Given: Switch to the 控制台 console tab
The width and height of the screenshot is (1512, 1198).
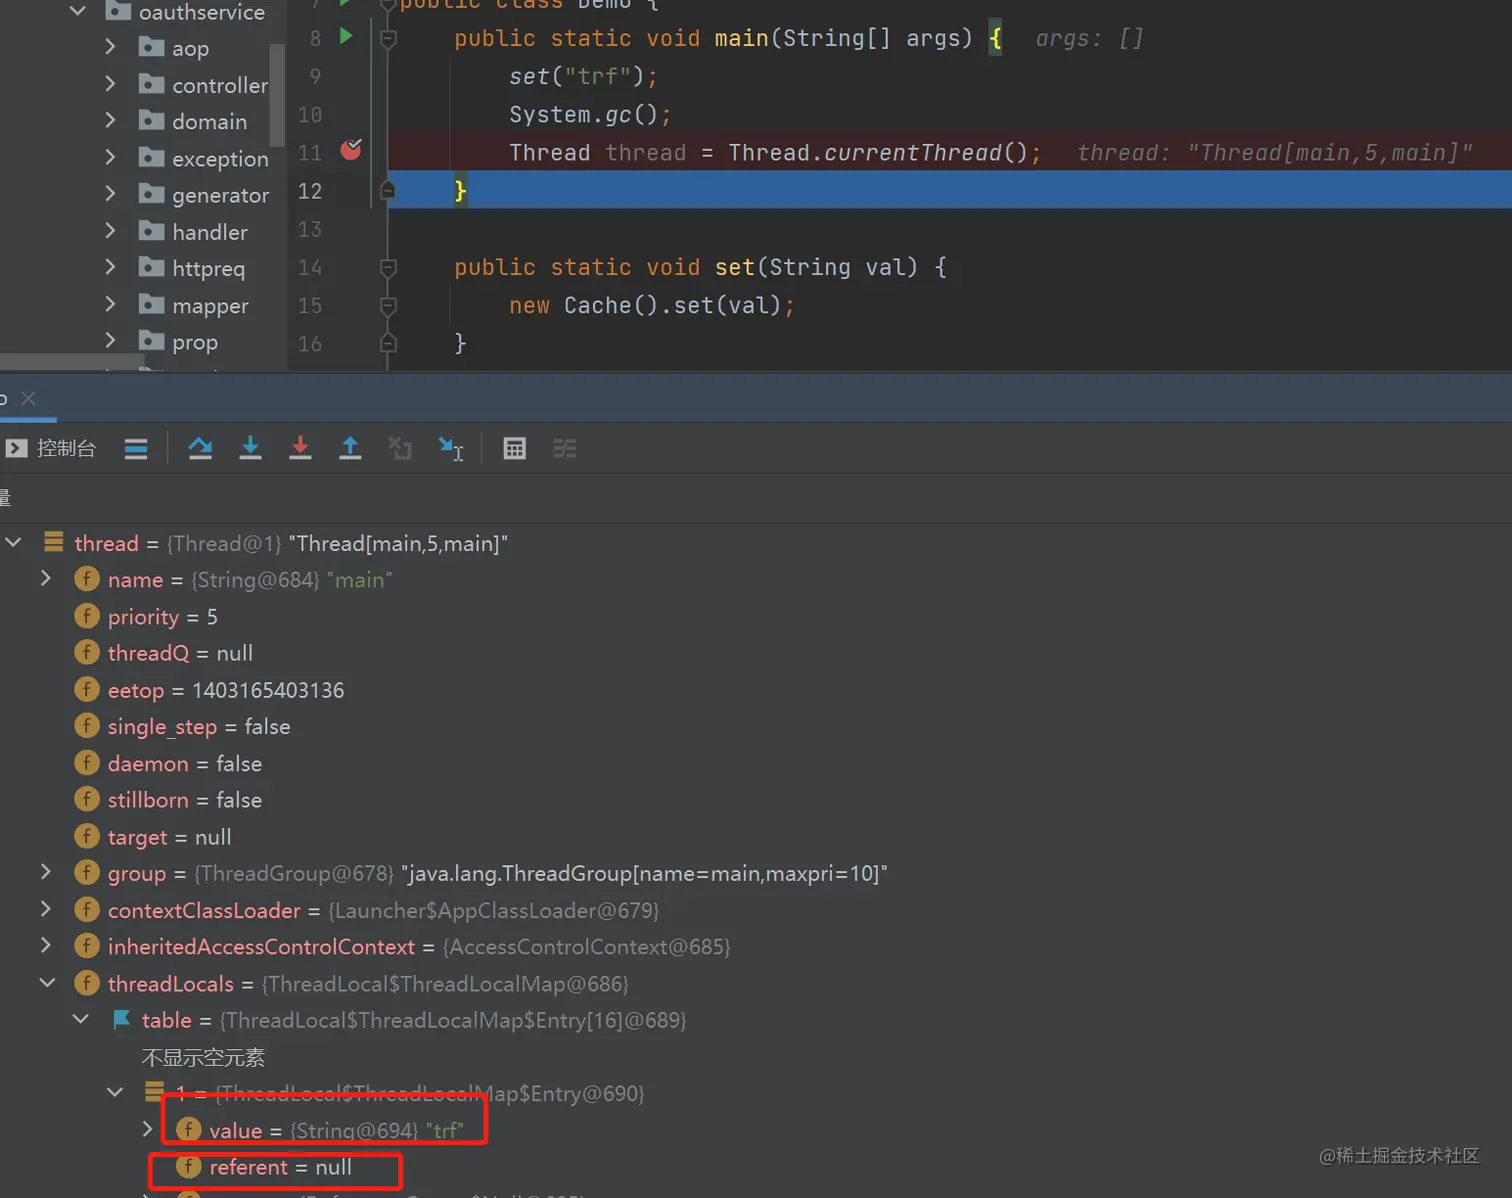Looking at the screenshot, I should click(51, 448).
